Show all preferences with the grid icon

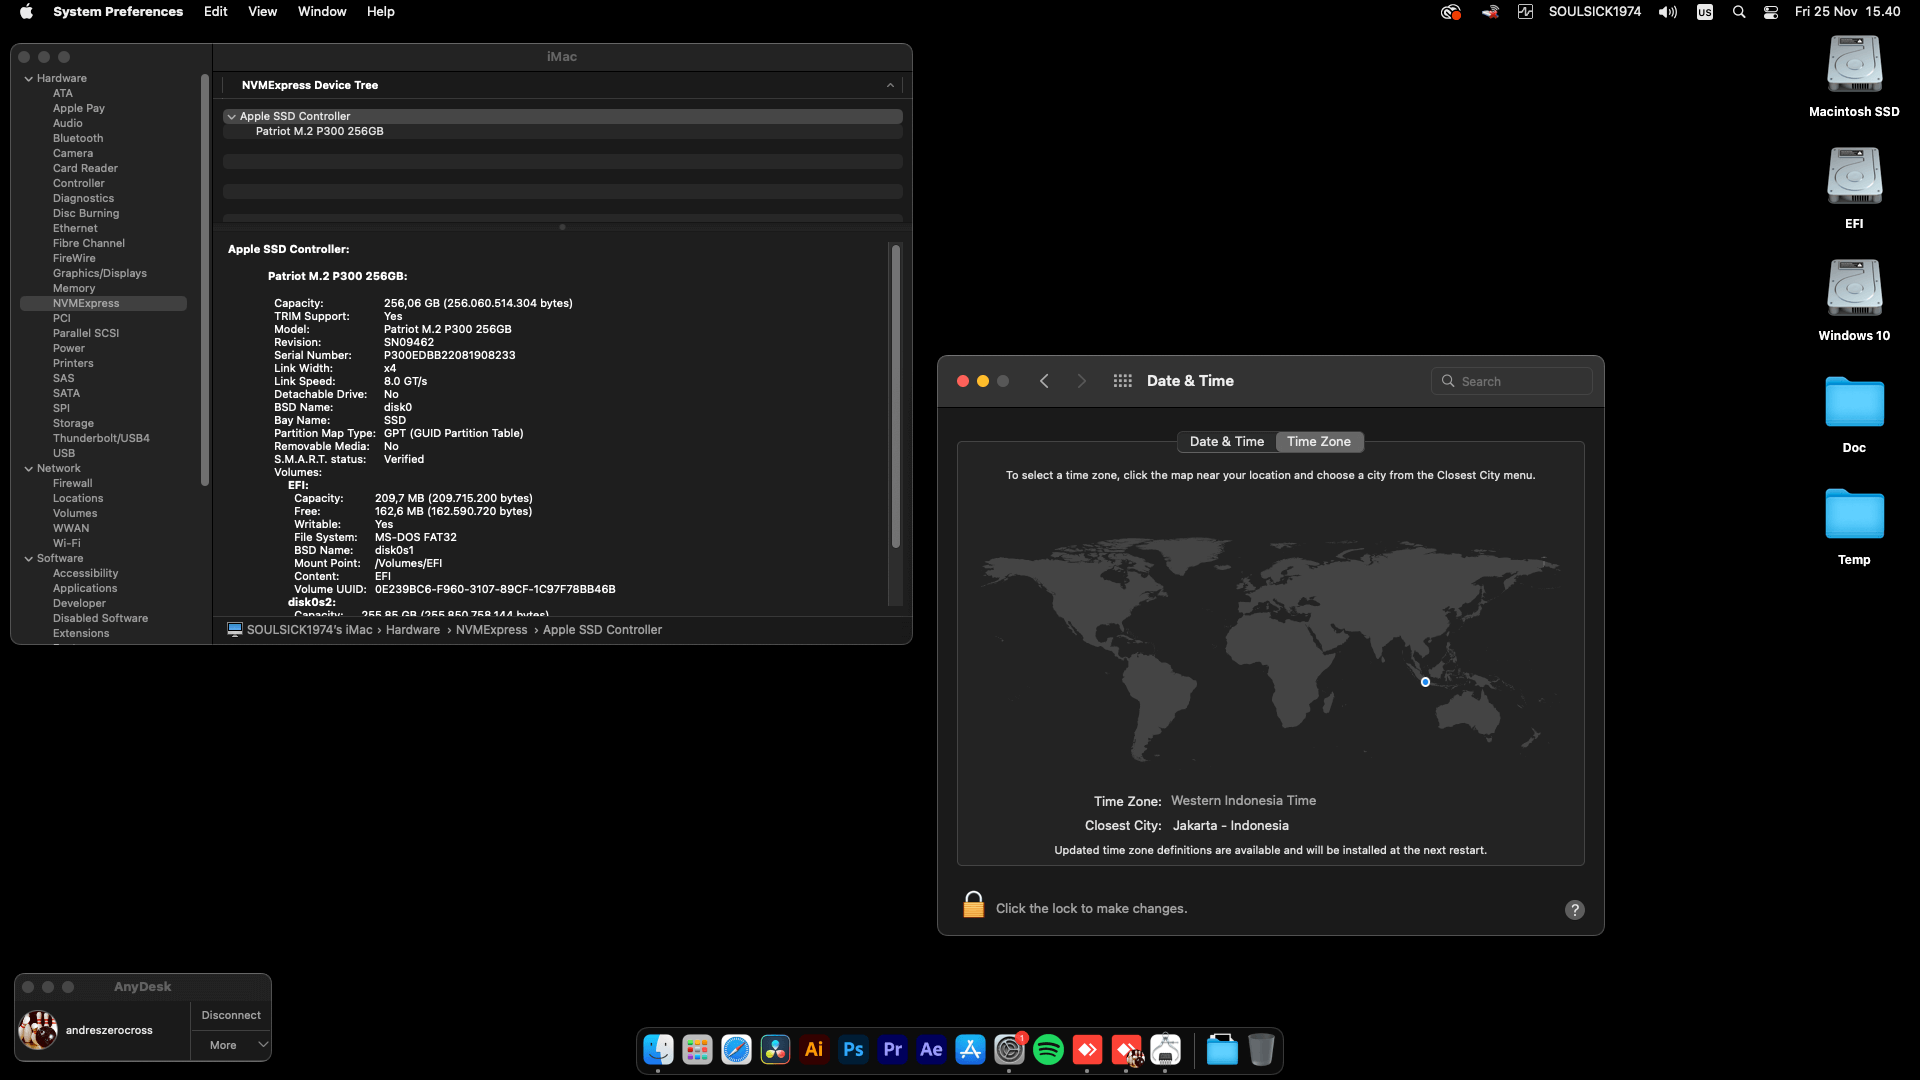pos(1123,381)
